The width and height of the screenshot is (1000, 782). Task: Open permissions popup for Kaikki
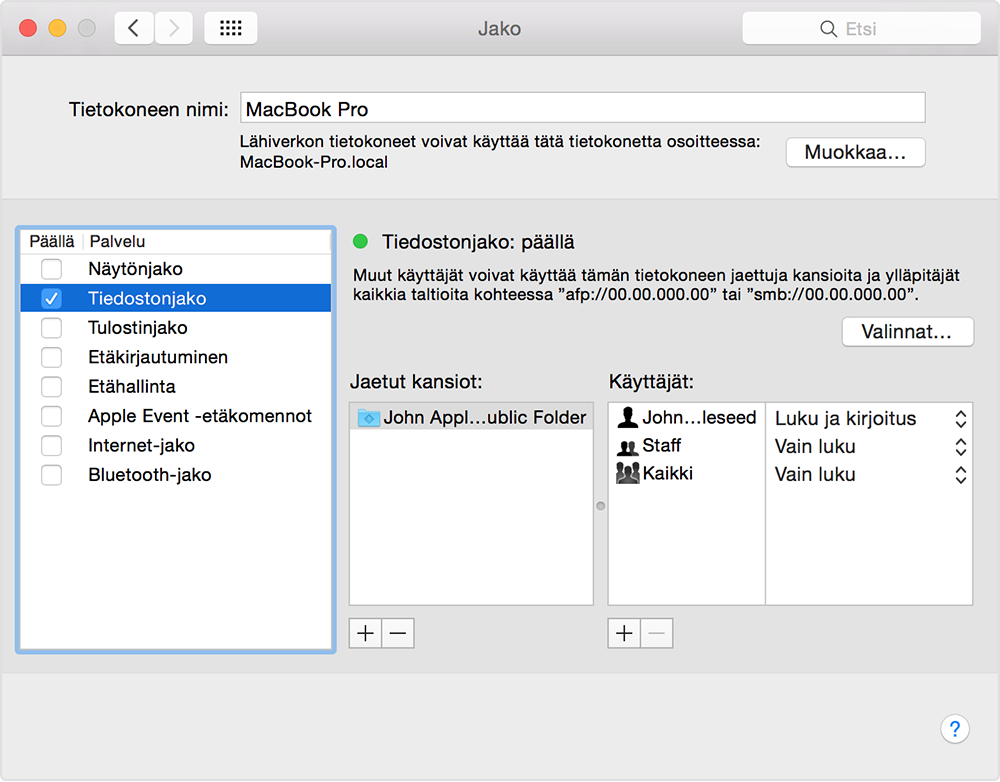pyautogui.click(x=960, y=475)
